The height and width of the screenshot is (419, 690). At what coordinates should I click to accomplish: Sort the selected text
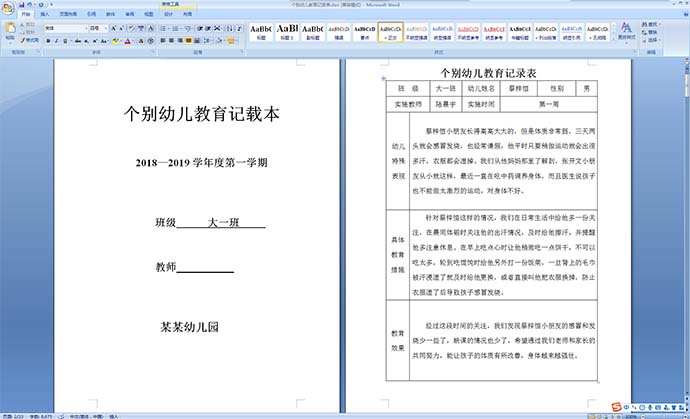230,28
